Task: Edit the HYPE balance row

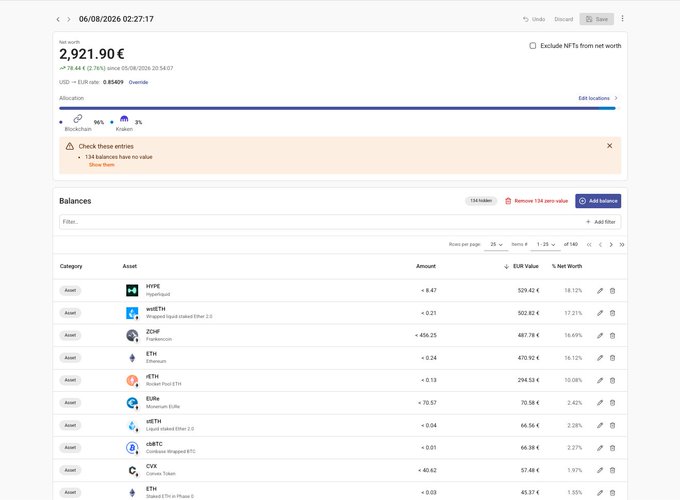Action: pos(600,291)
